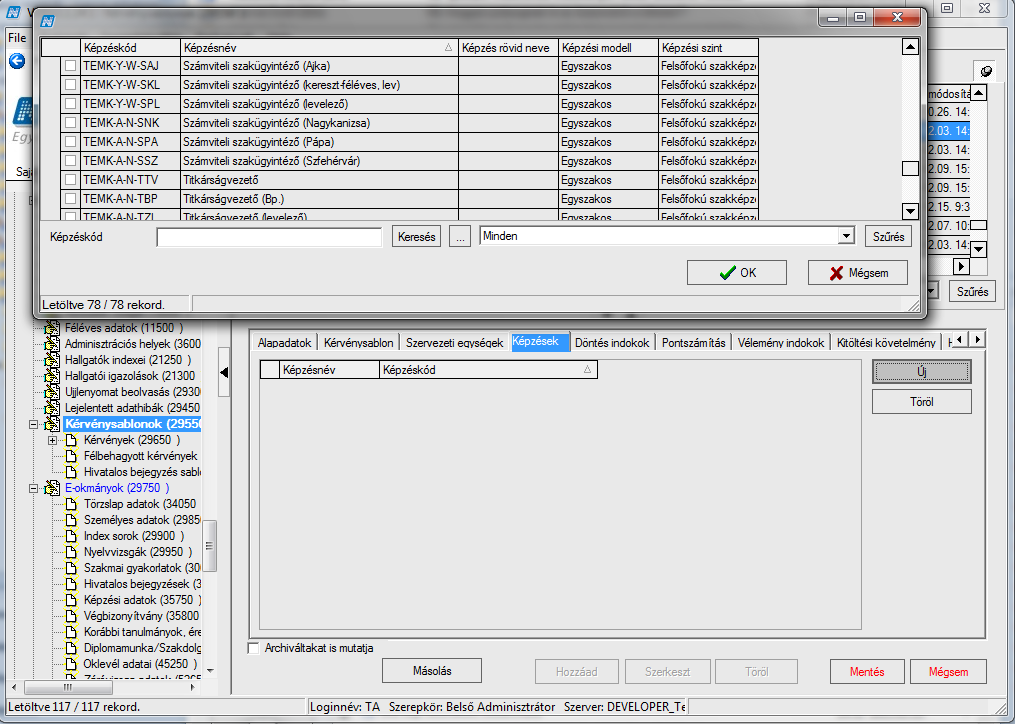Tick checkbox for TEMK-Y-W-SAJ row
Image resolution: width=1015 pixels, height=724 pixels.
point(71,66)
